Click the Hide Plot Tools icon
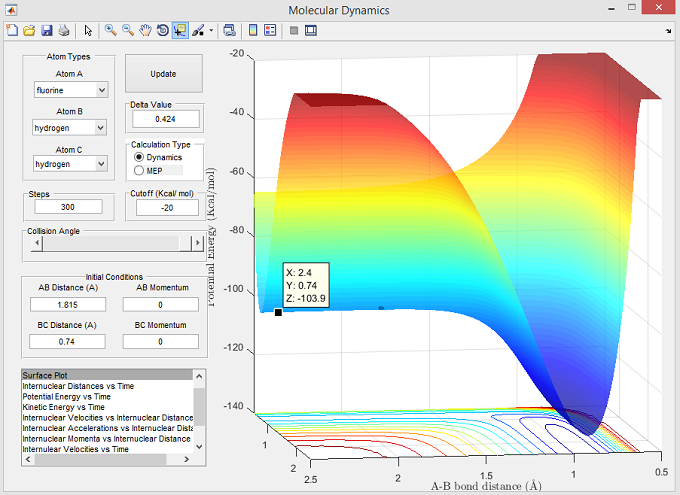Image resolution: width=680 pixels, height=495 pixels. (294, 30)
